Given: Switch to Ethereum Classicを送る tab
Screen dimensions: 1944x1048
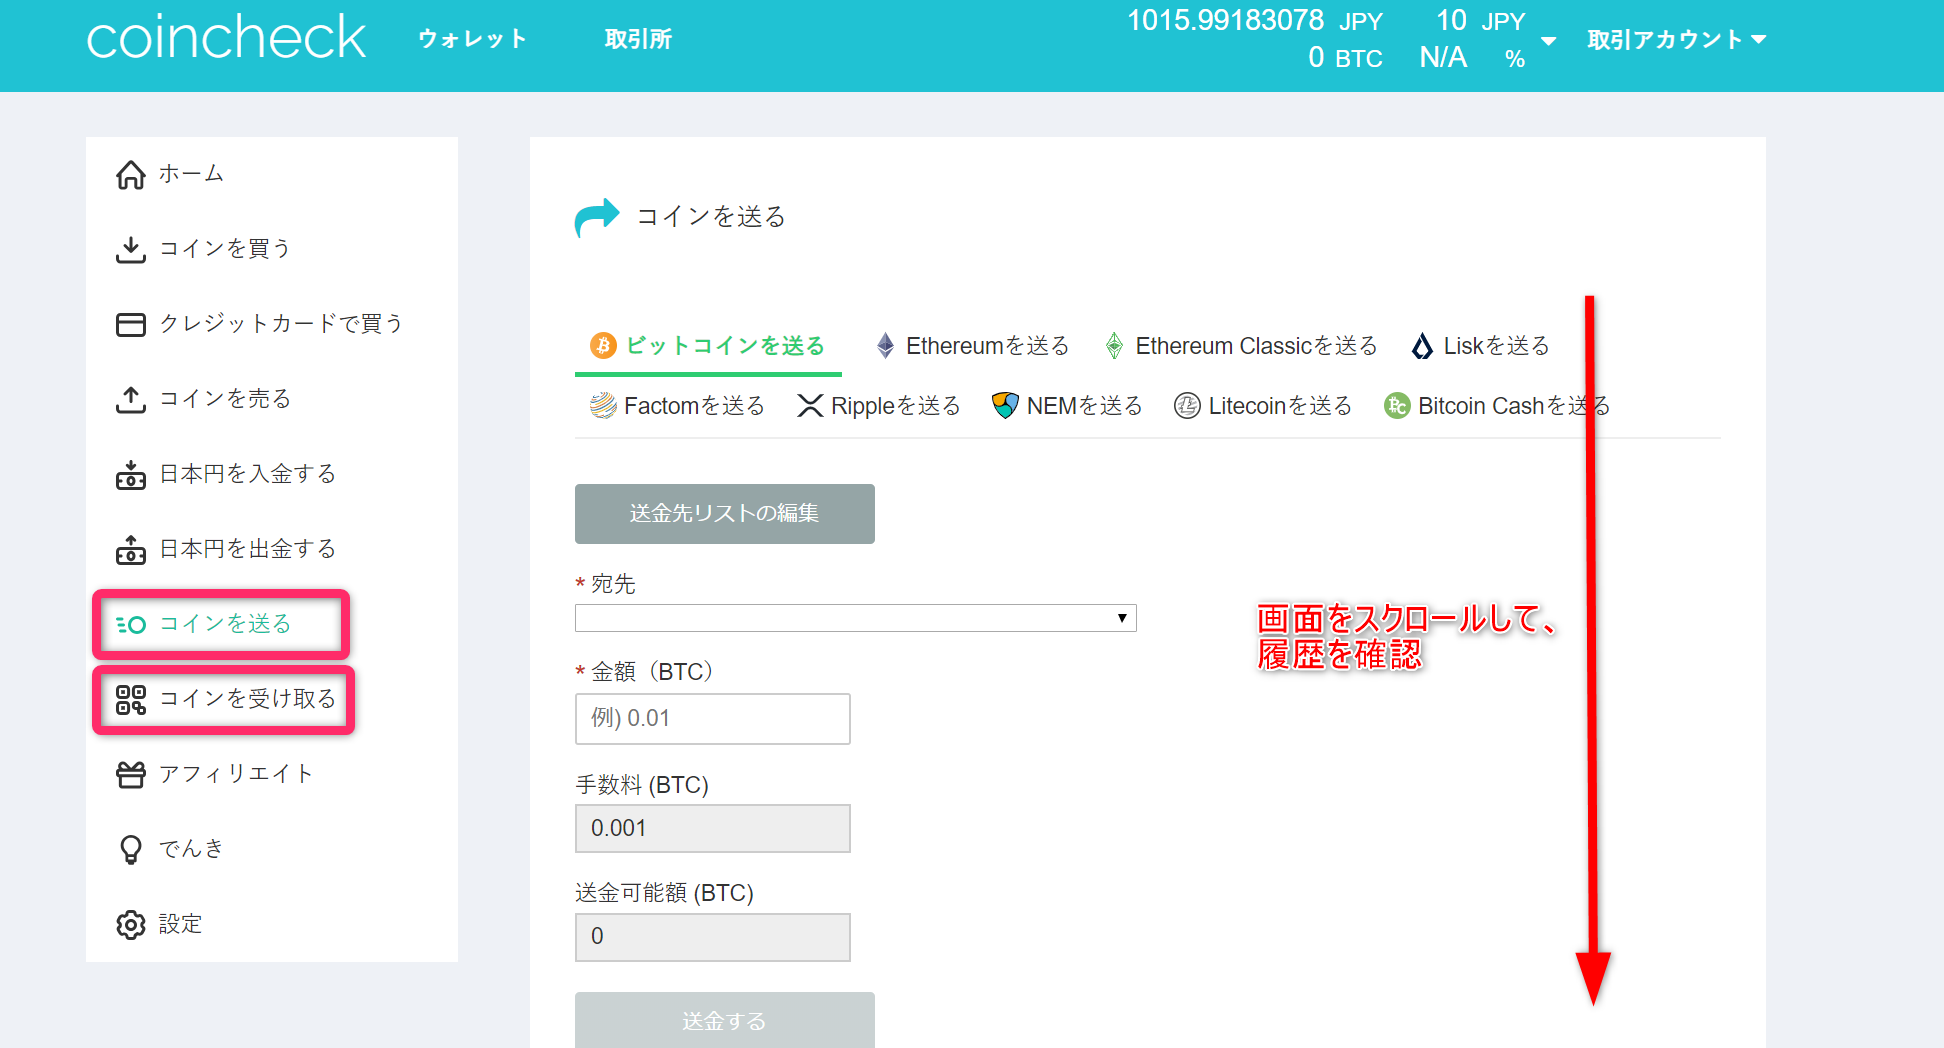Looking at the screenshot, I should (x=1241, y=346).
